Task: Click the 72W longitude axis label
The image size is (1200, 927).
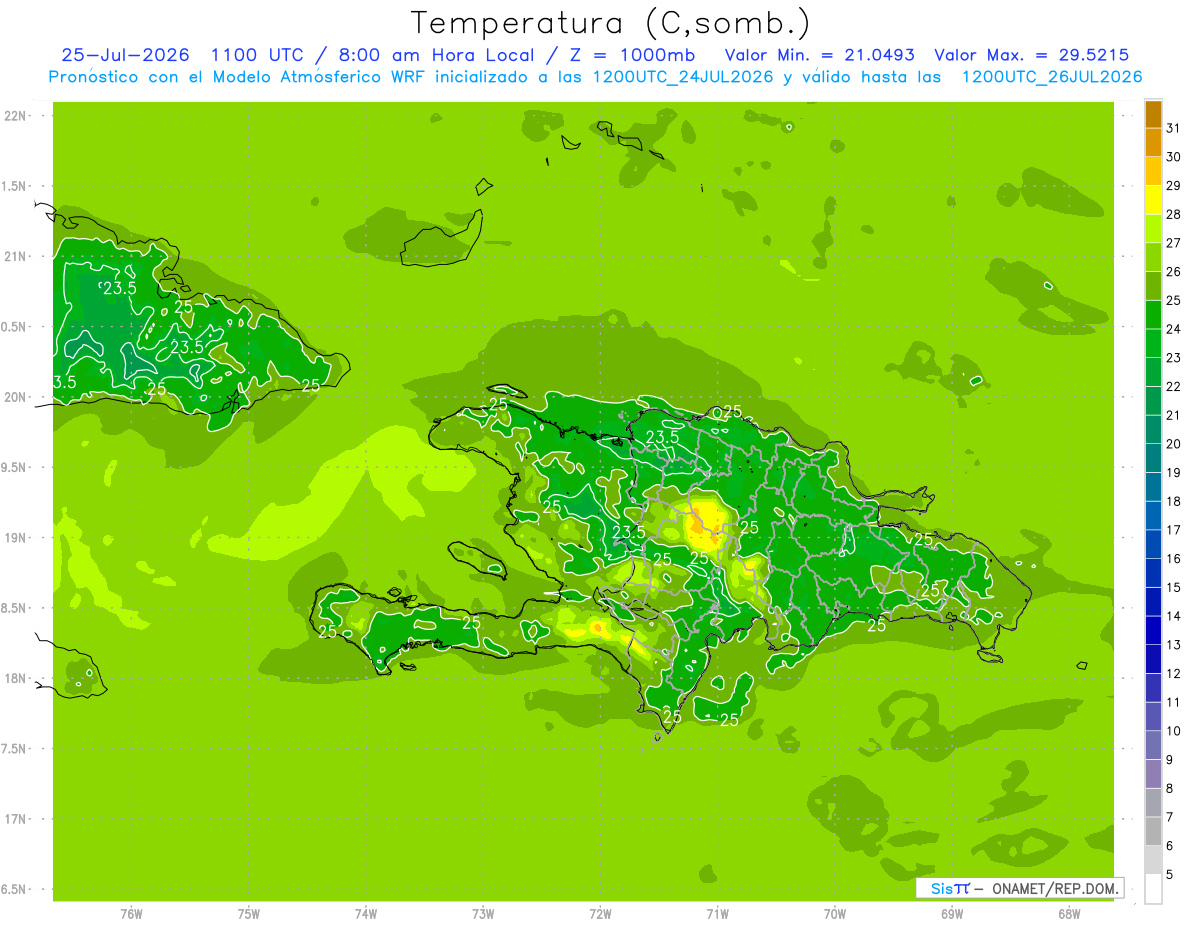Action: 600,914
